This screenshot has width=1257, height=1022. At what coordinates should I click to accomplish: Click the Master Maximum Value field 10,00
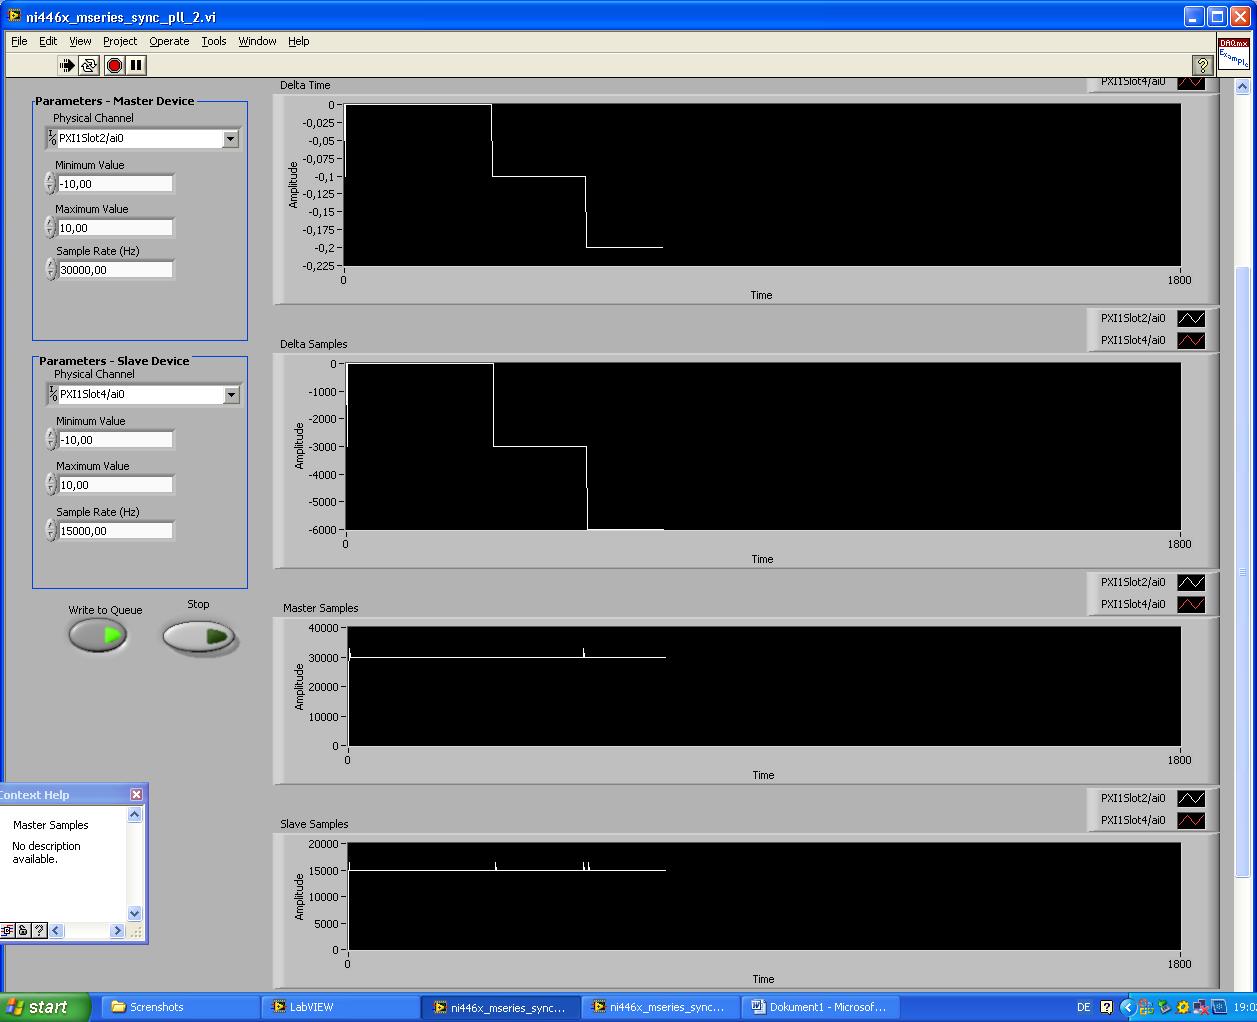pos(115,228)
